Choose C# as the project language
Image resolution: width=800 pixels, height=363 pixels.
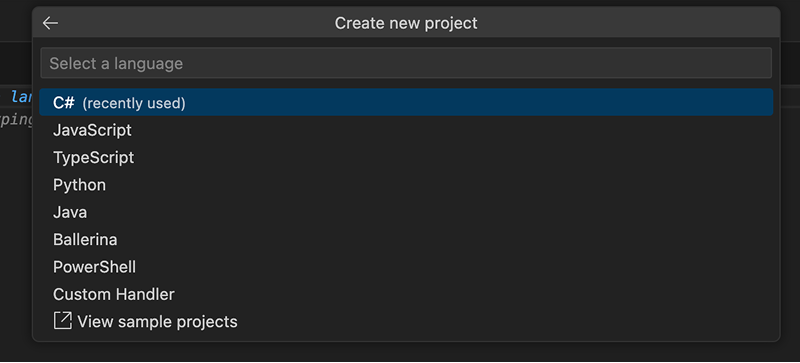(406, 103)
